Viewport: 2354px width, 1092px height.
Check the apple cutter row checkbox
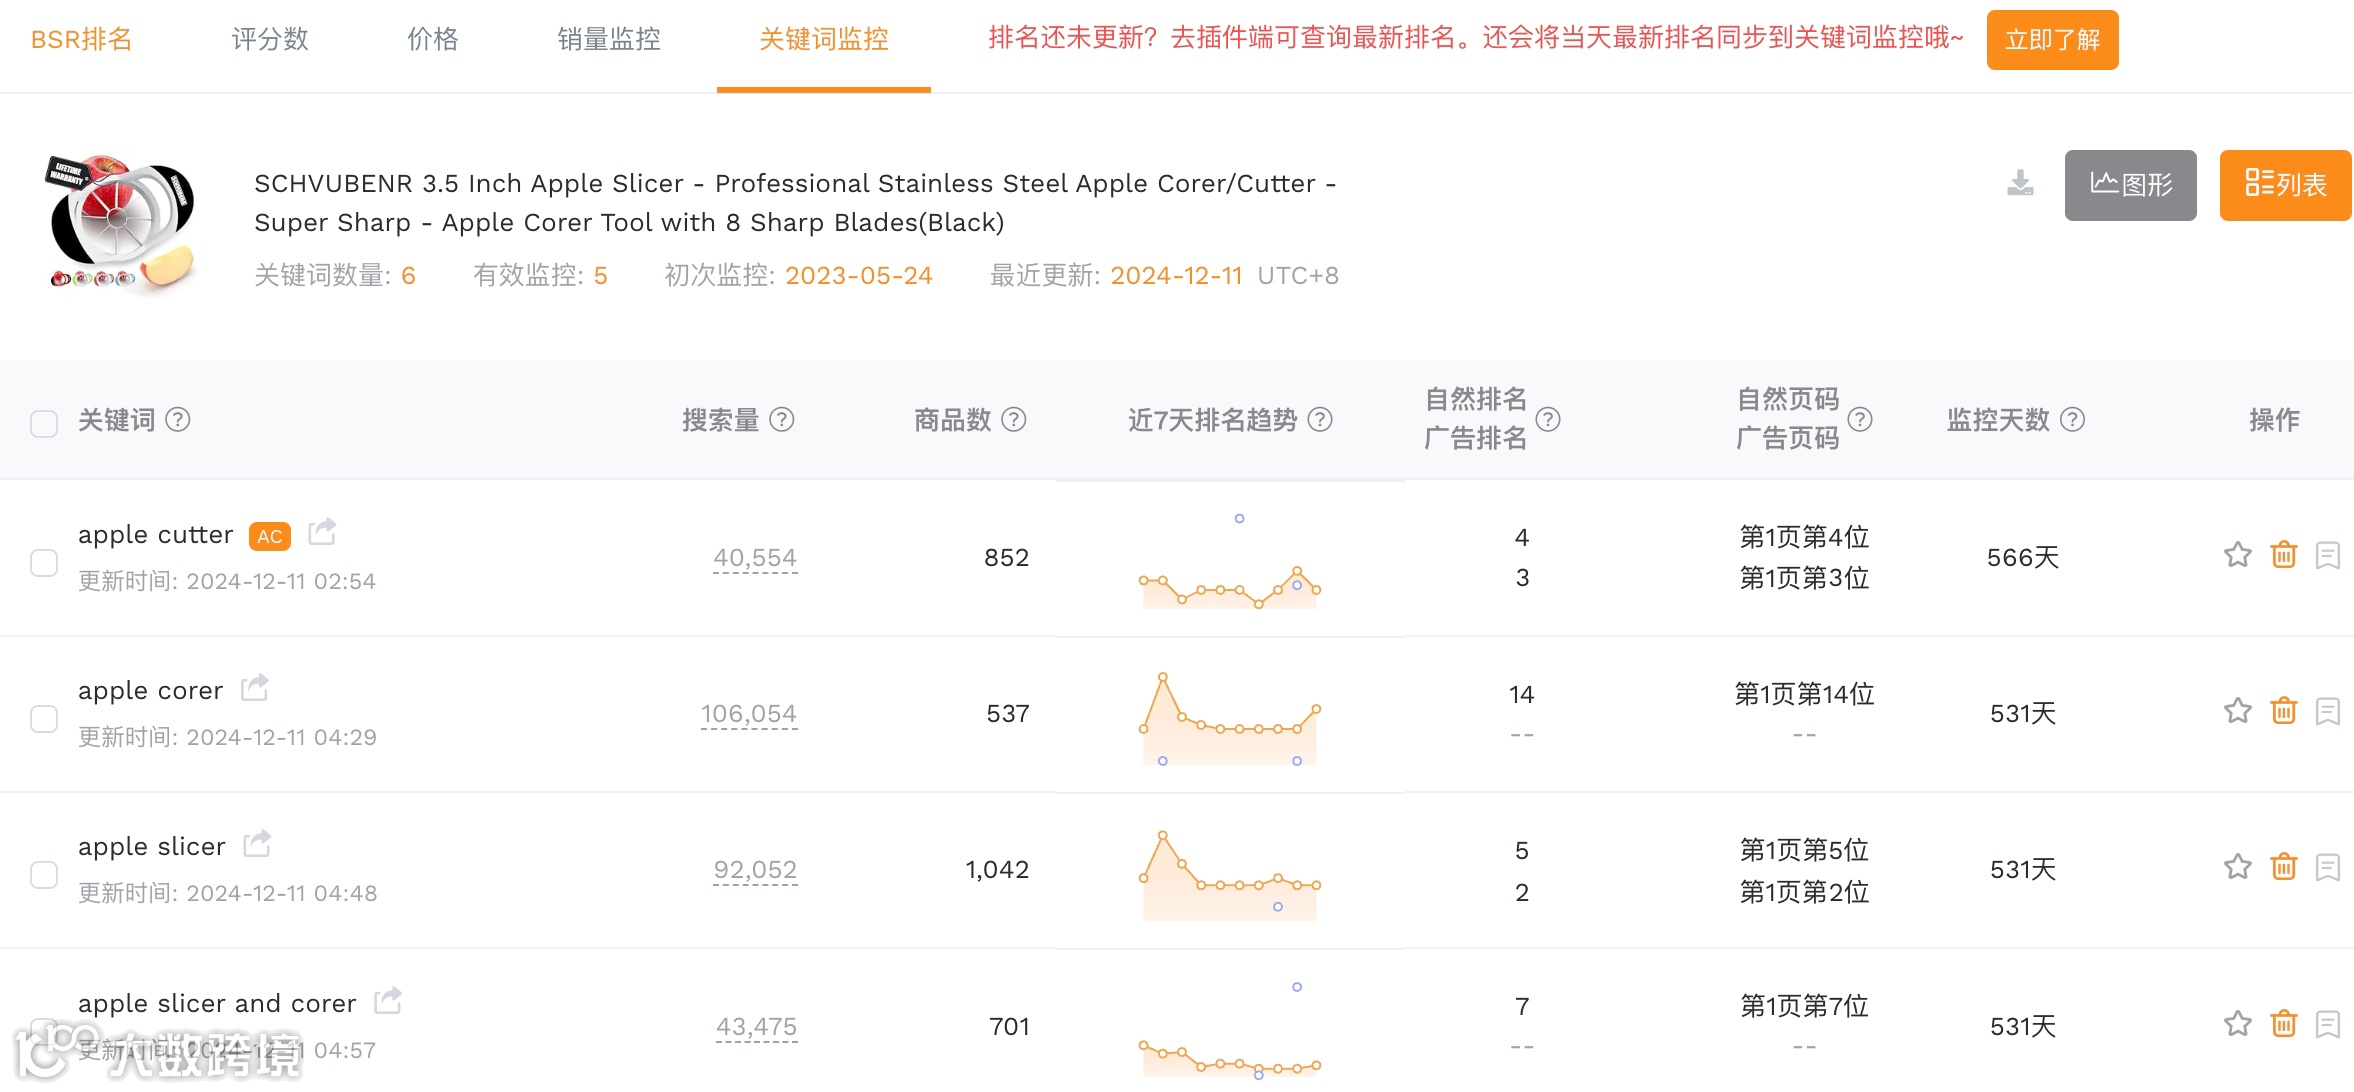(44, 563)
